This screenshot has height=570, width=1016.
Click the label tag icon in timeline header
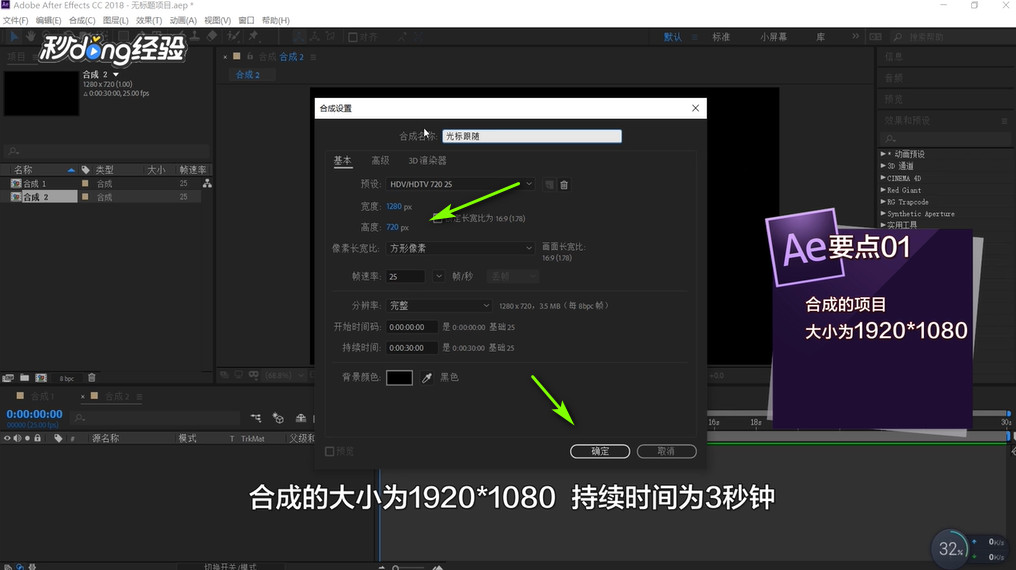coord(58,439)
